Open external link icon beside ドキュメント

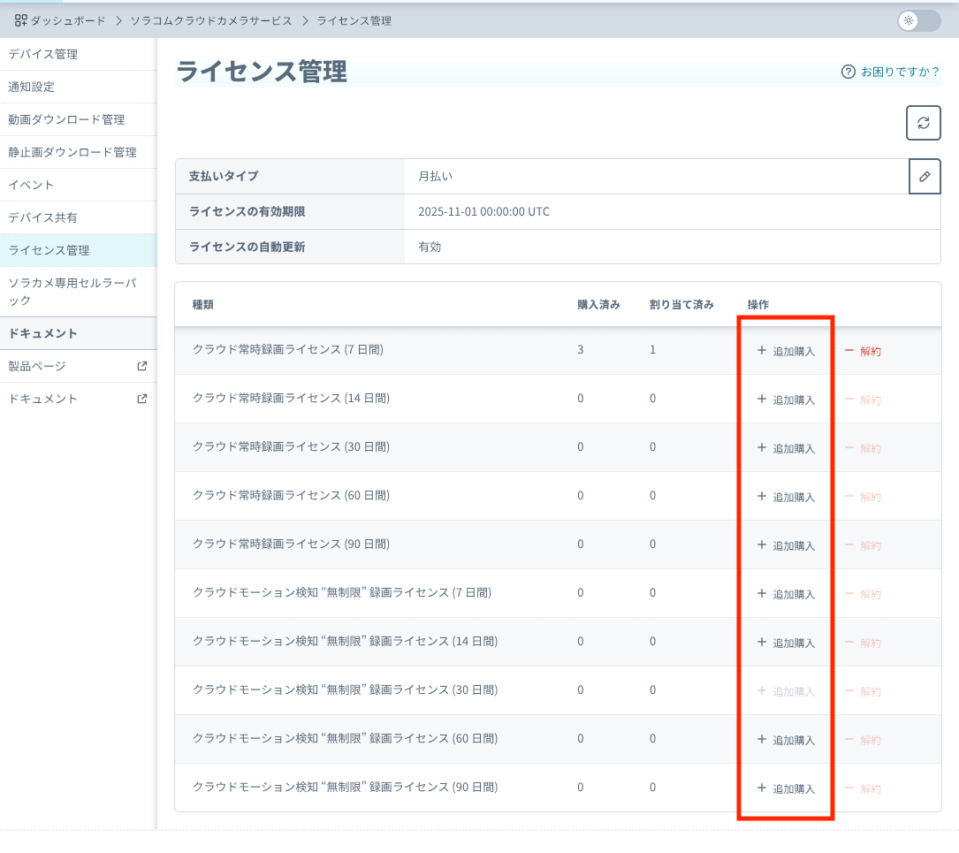click(x=142, y=399)
